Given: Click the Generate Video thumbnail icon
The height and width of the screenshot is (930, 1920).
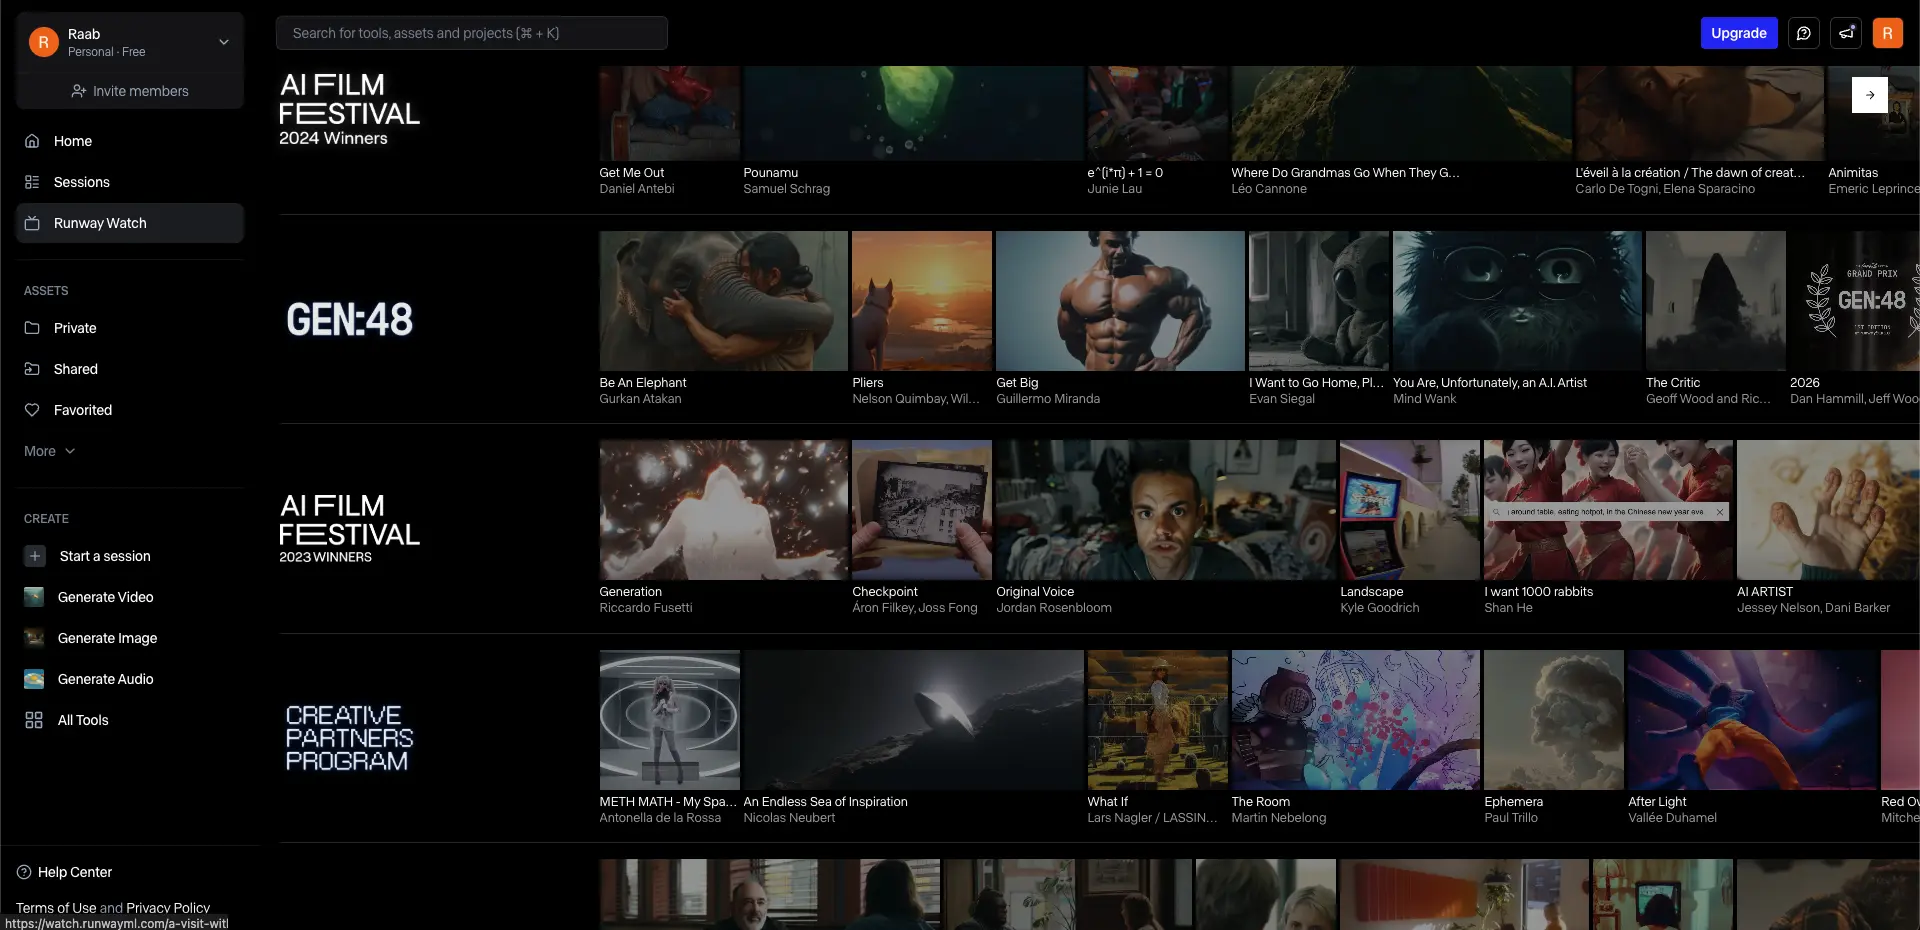Looking at the screenshot, I should 34,597.
